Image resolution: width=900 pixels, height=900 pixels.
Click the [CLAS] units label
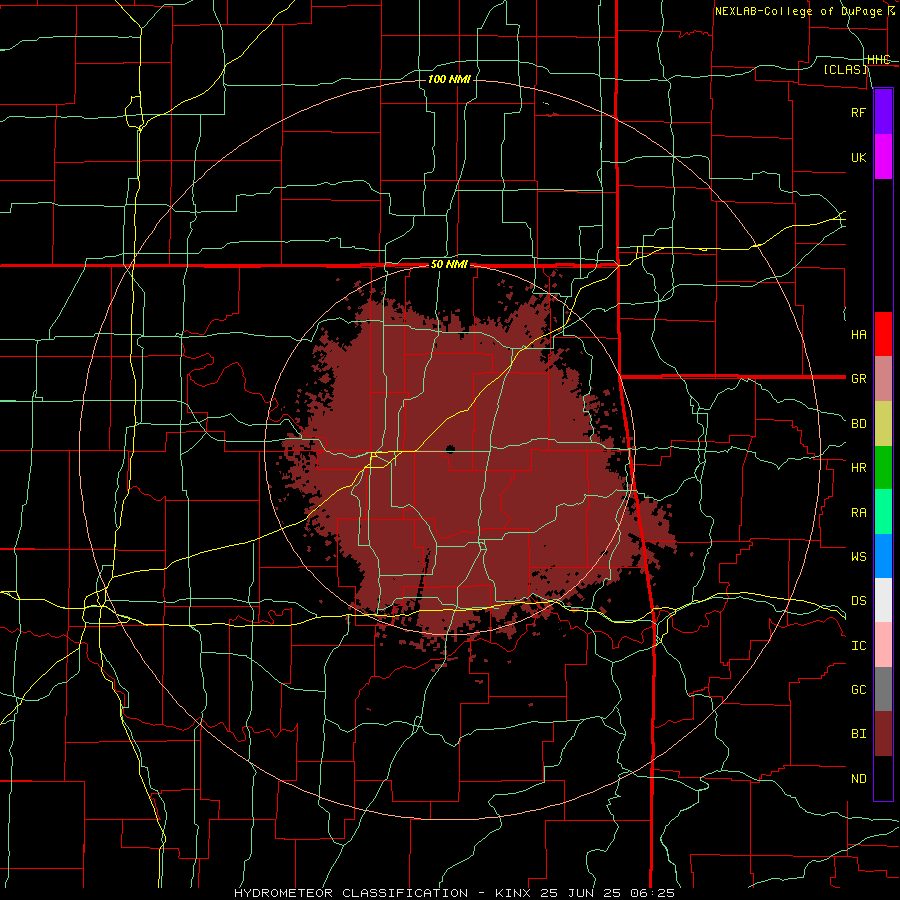coord(845,69)
